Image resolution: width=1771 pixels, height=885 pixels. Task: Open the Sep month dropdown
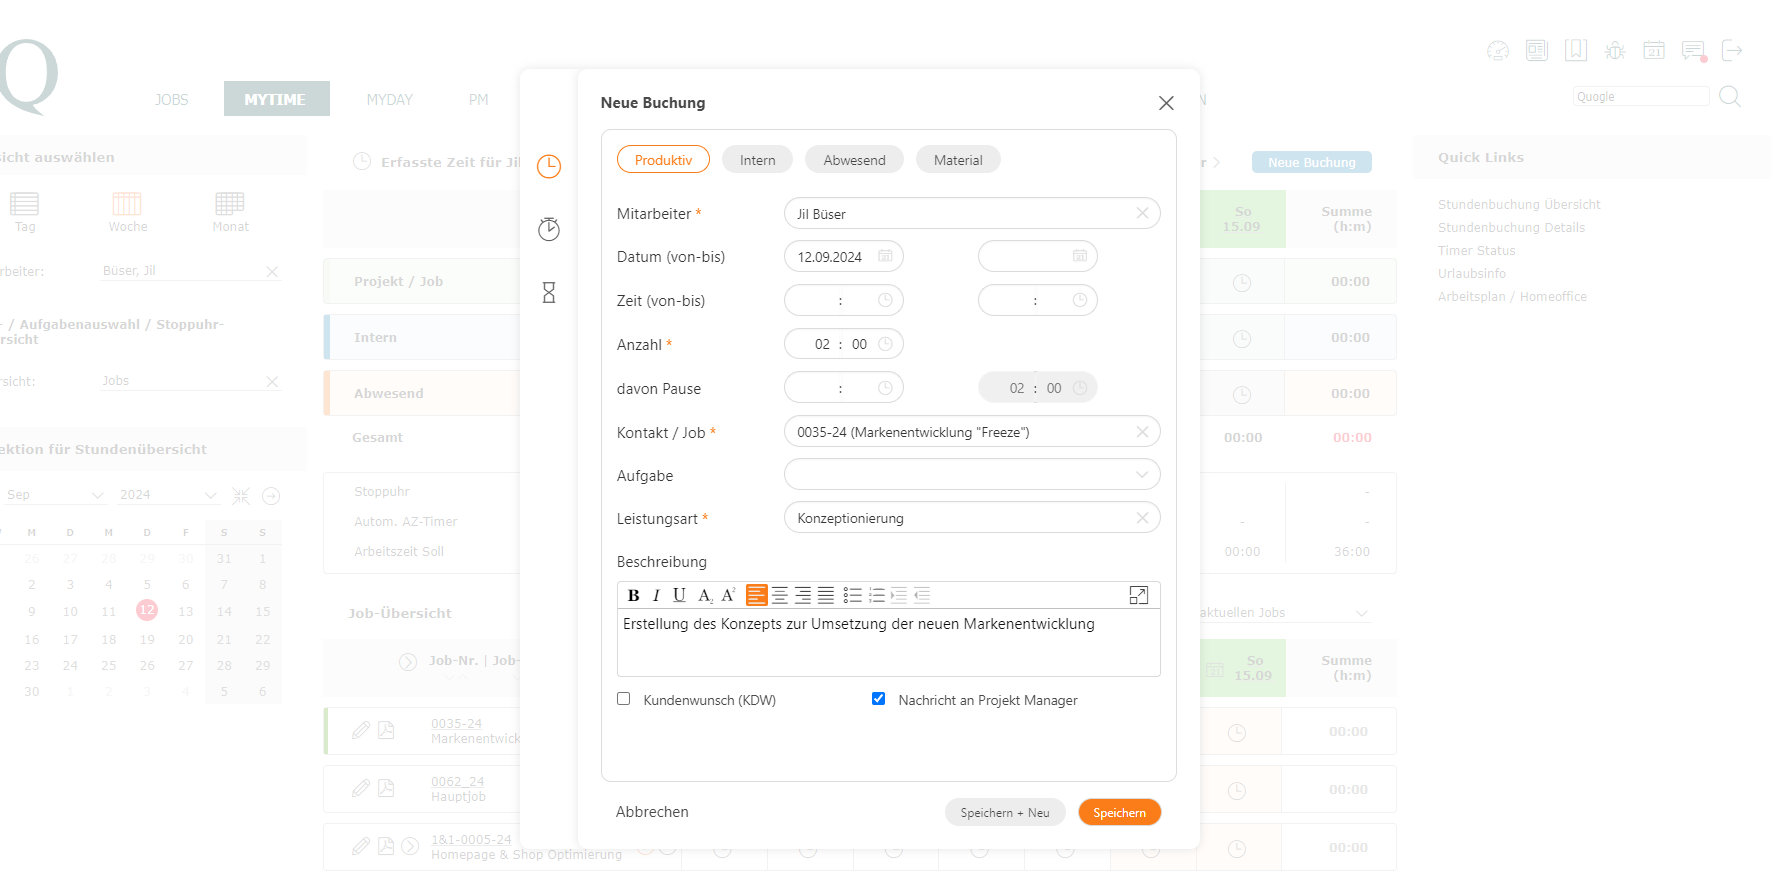(x=55, y=495)
